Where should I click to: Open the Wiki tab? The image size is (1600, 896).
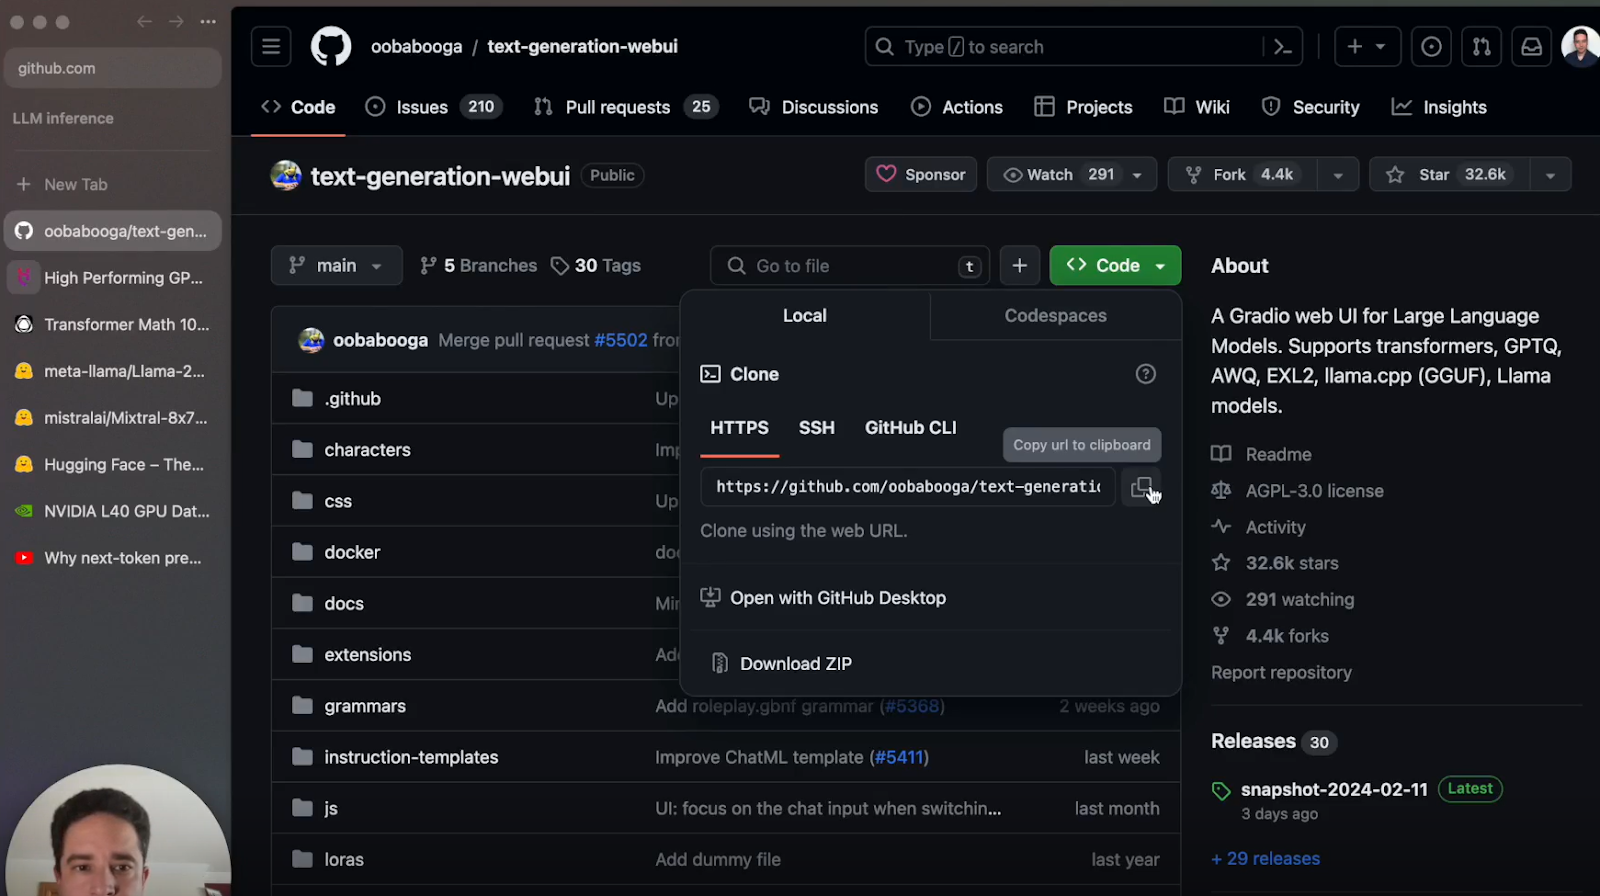point(1197,107)
